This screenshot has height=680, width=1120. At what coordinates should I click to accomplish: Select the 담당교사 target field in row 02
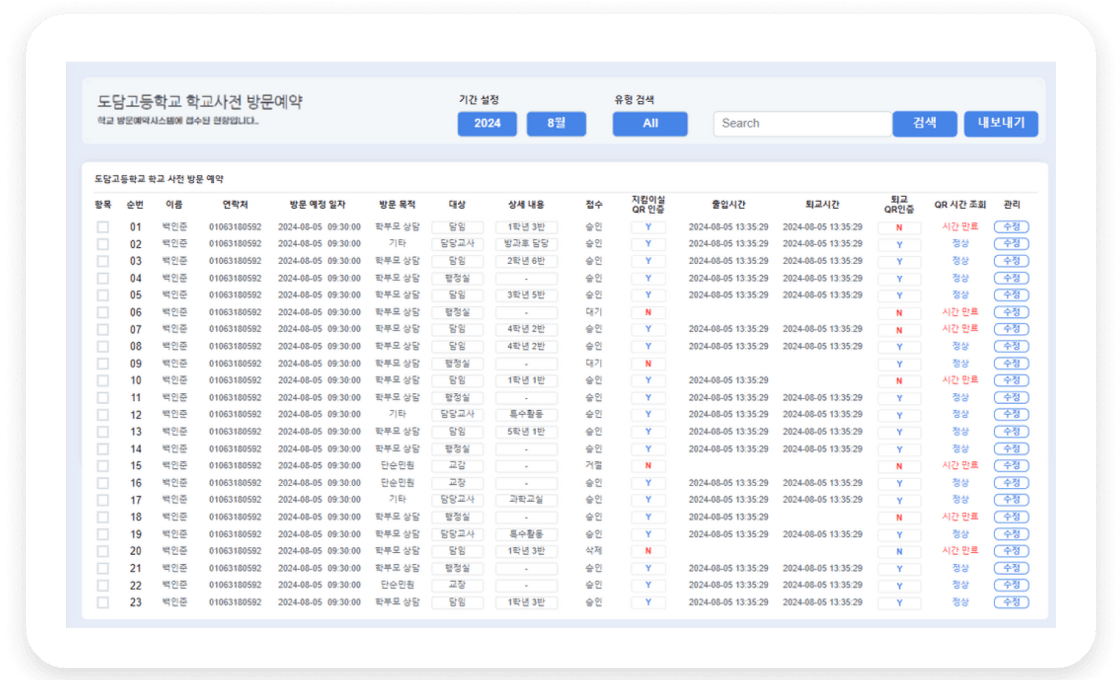tap(457, 244)
